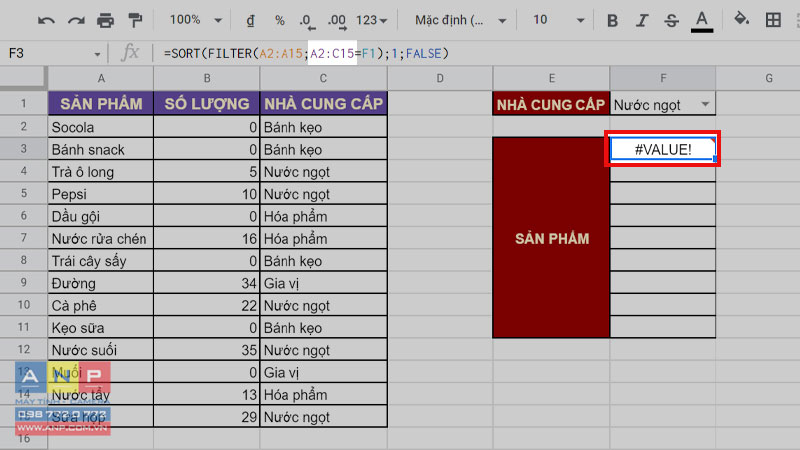Select cell F3 showing #VALUE!
The width and height of the screenshot is (800, 450).
point(663,149)
